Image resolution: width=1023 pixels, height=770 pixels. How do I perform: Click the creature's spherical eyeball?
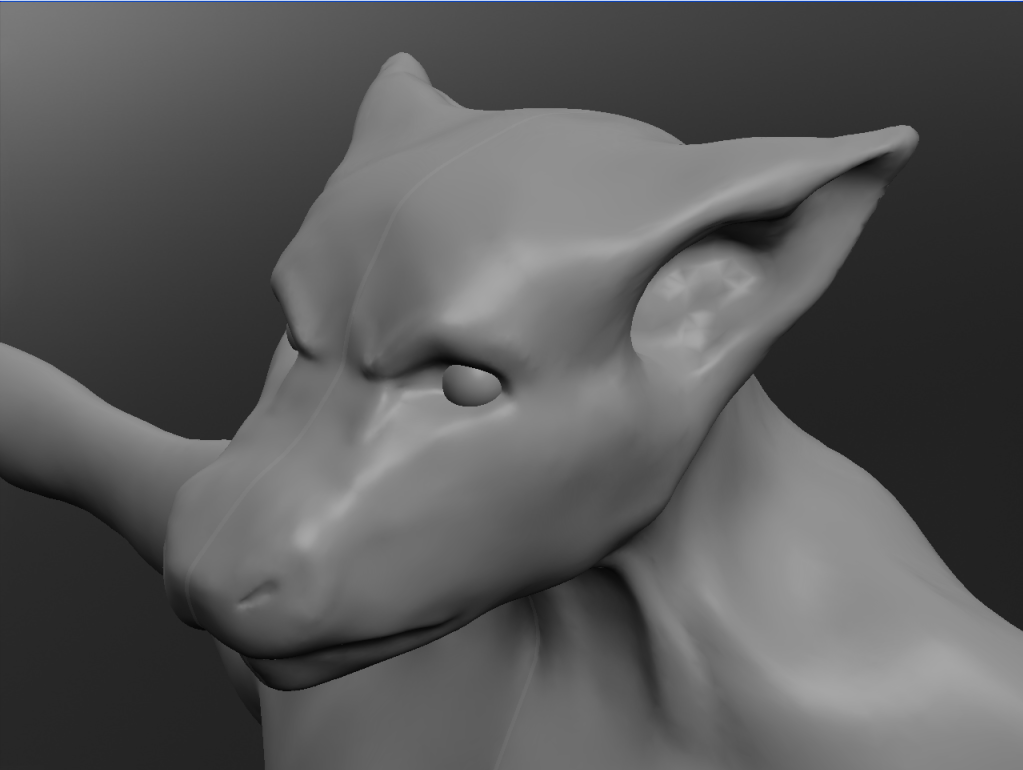472,386
